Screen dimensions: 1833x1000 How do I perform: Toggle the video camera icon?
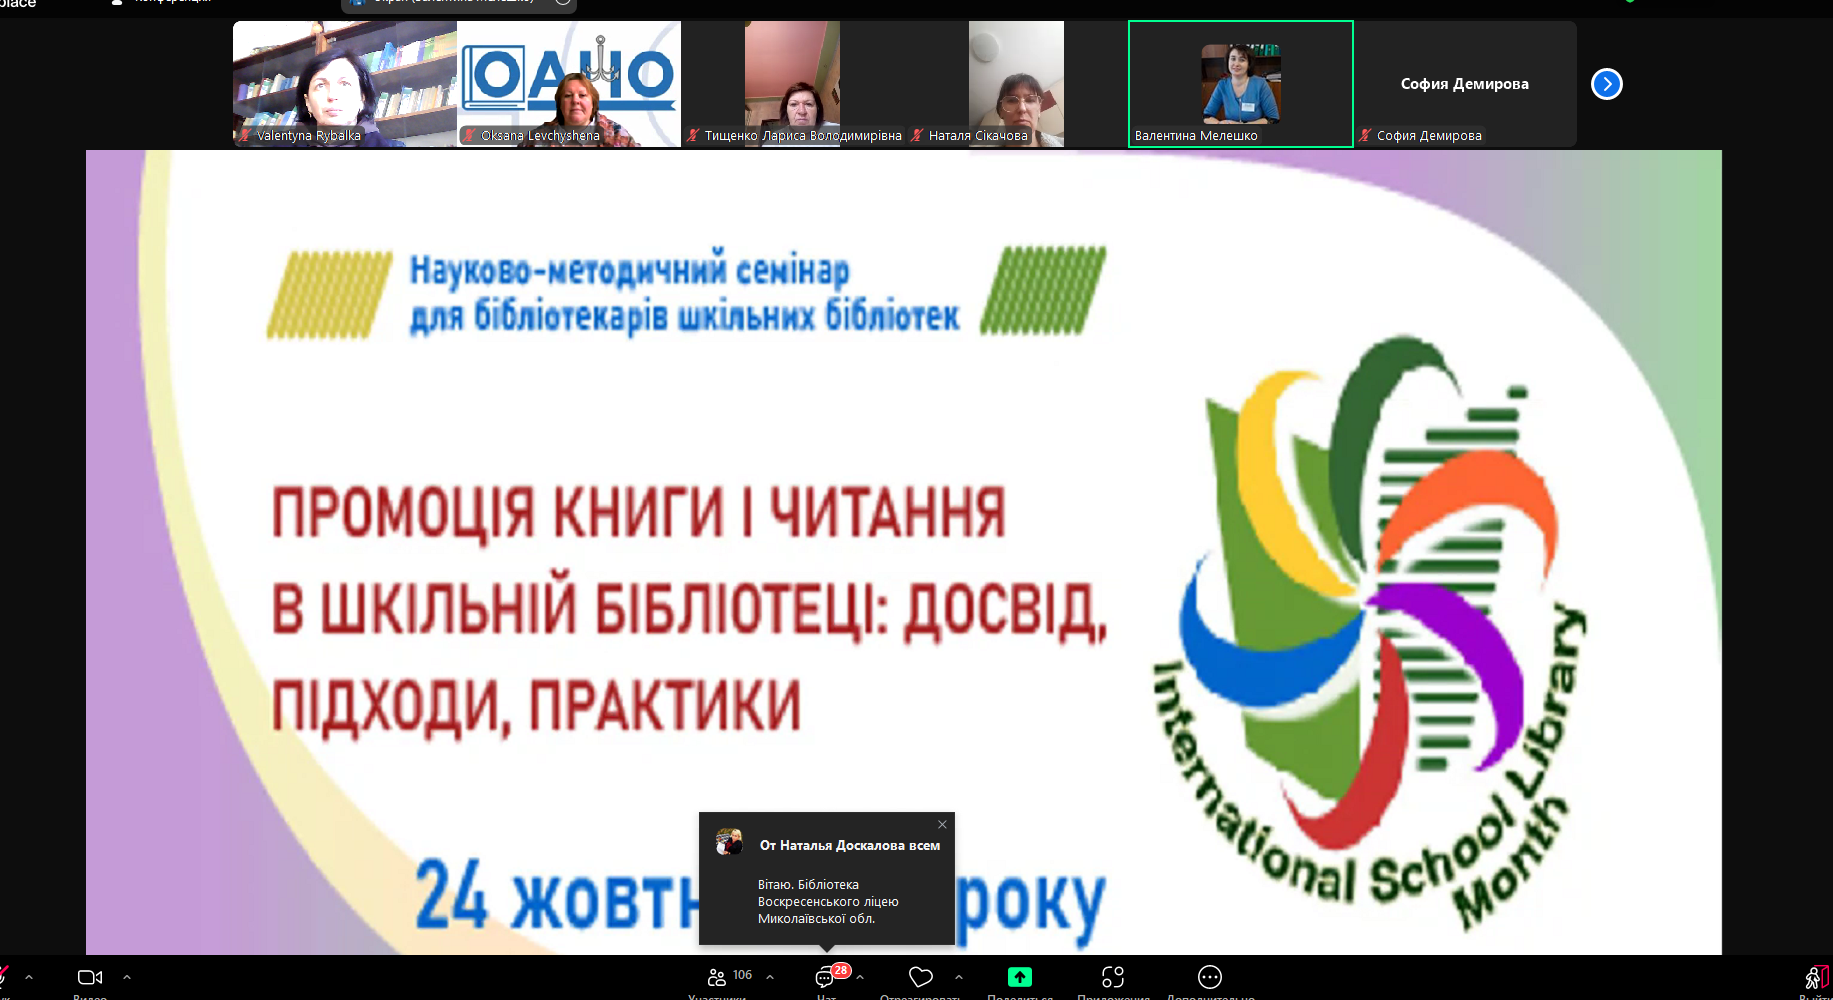pyautogui.click(x=90, y=977)
